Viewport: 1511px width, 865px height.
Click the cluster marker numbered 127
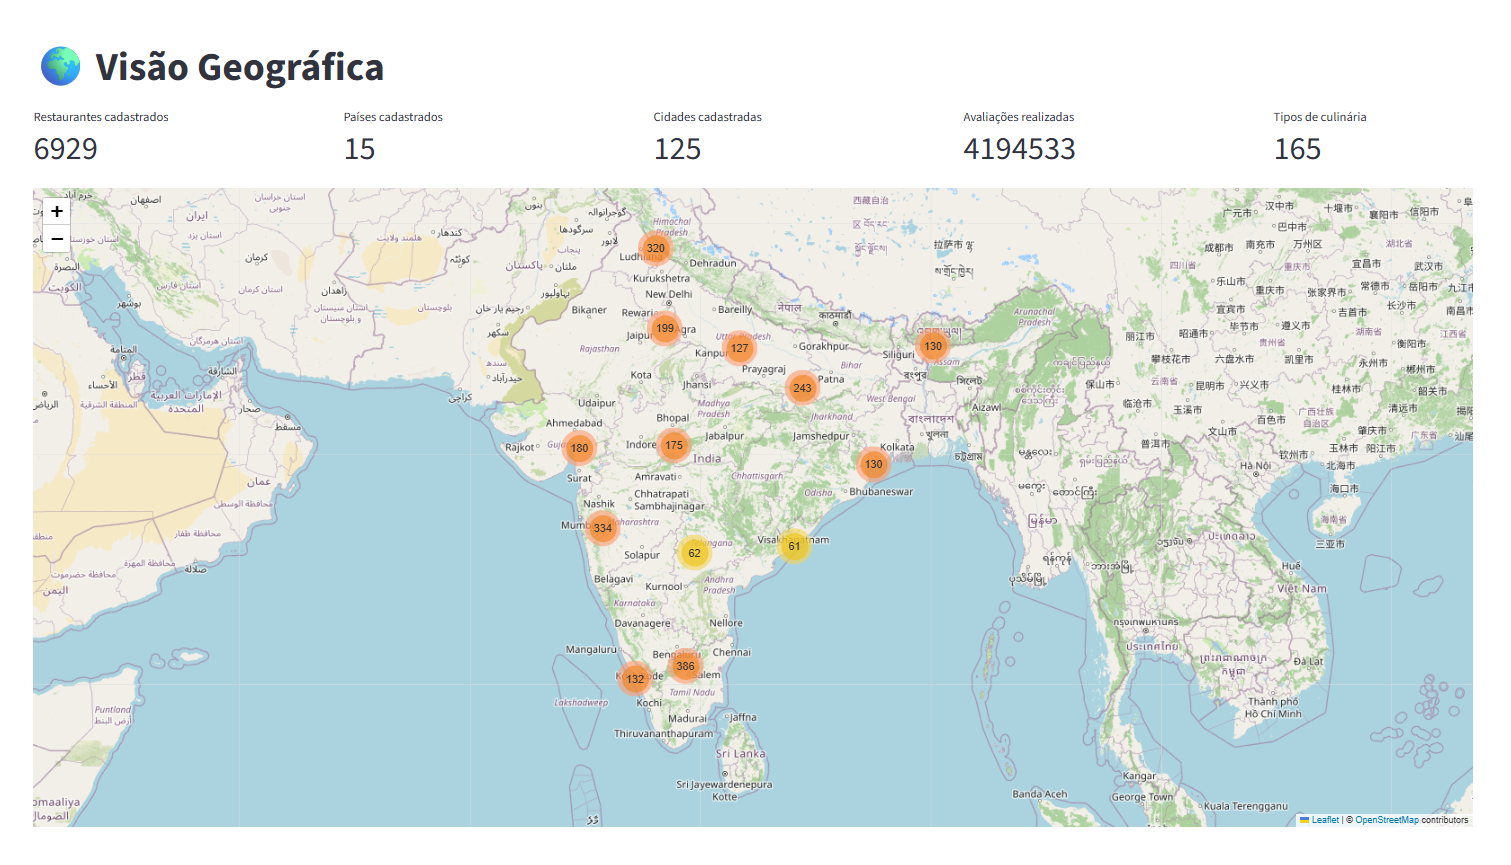pos(739,348)
